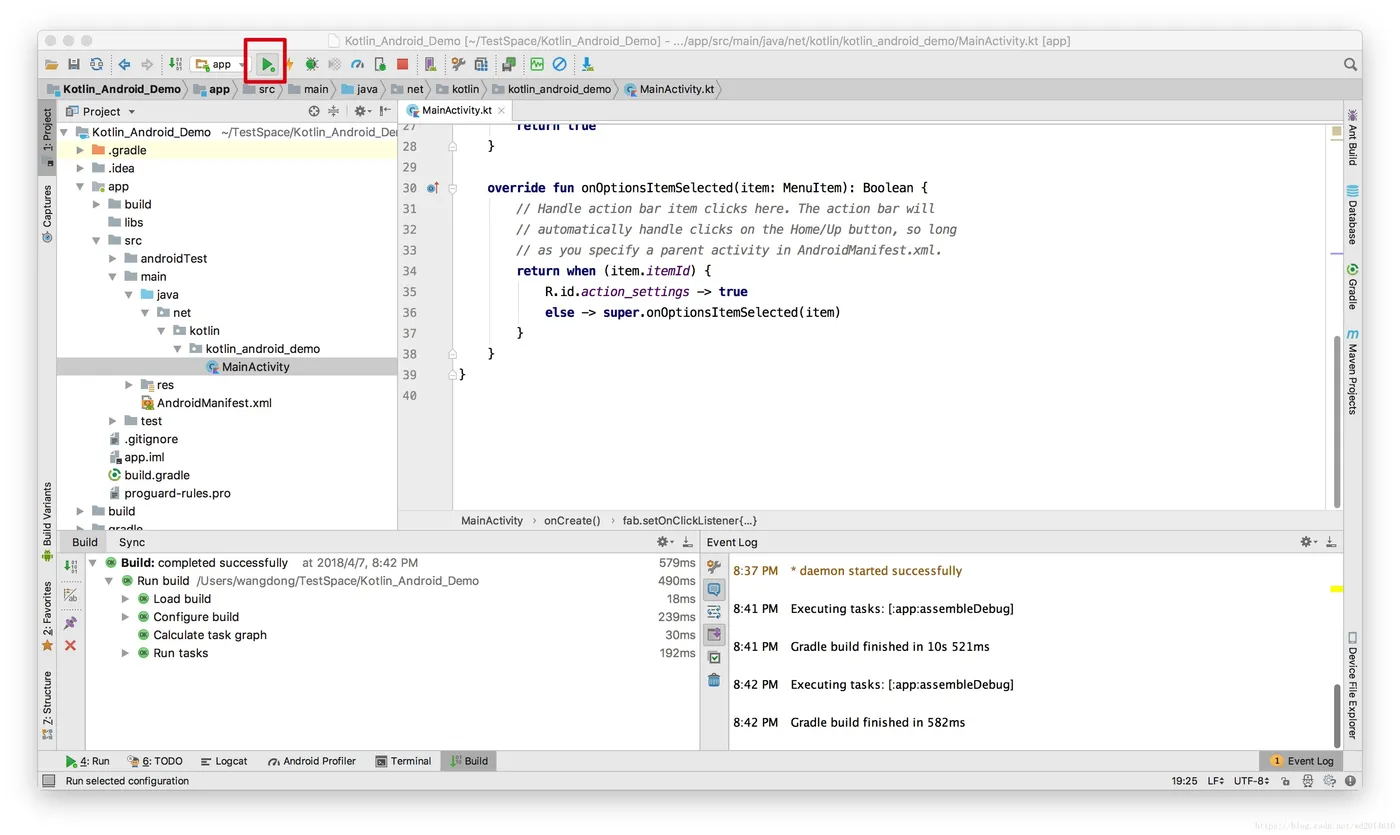
Task: Click the search magnifier icon in toolbar
Action: pos(1350,64)
